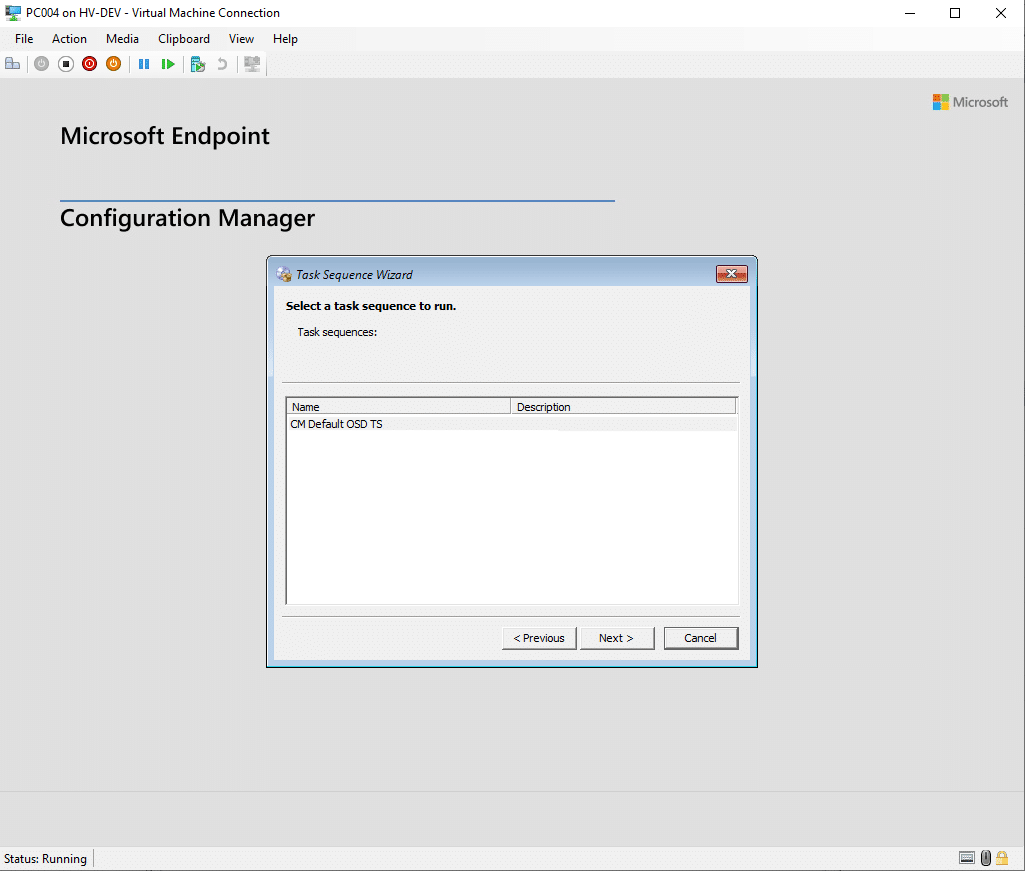Turn off the virtual machine
Viewport: 1025px width, 871px height.
coord(65,63)
